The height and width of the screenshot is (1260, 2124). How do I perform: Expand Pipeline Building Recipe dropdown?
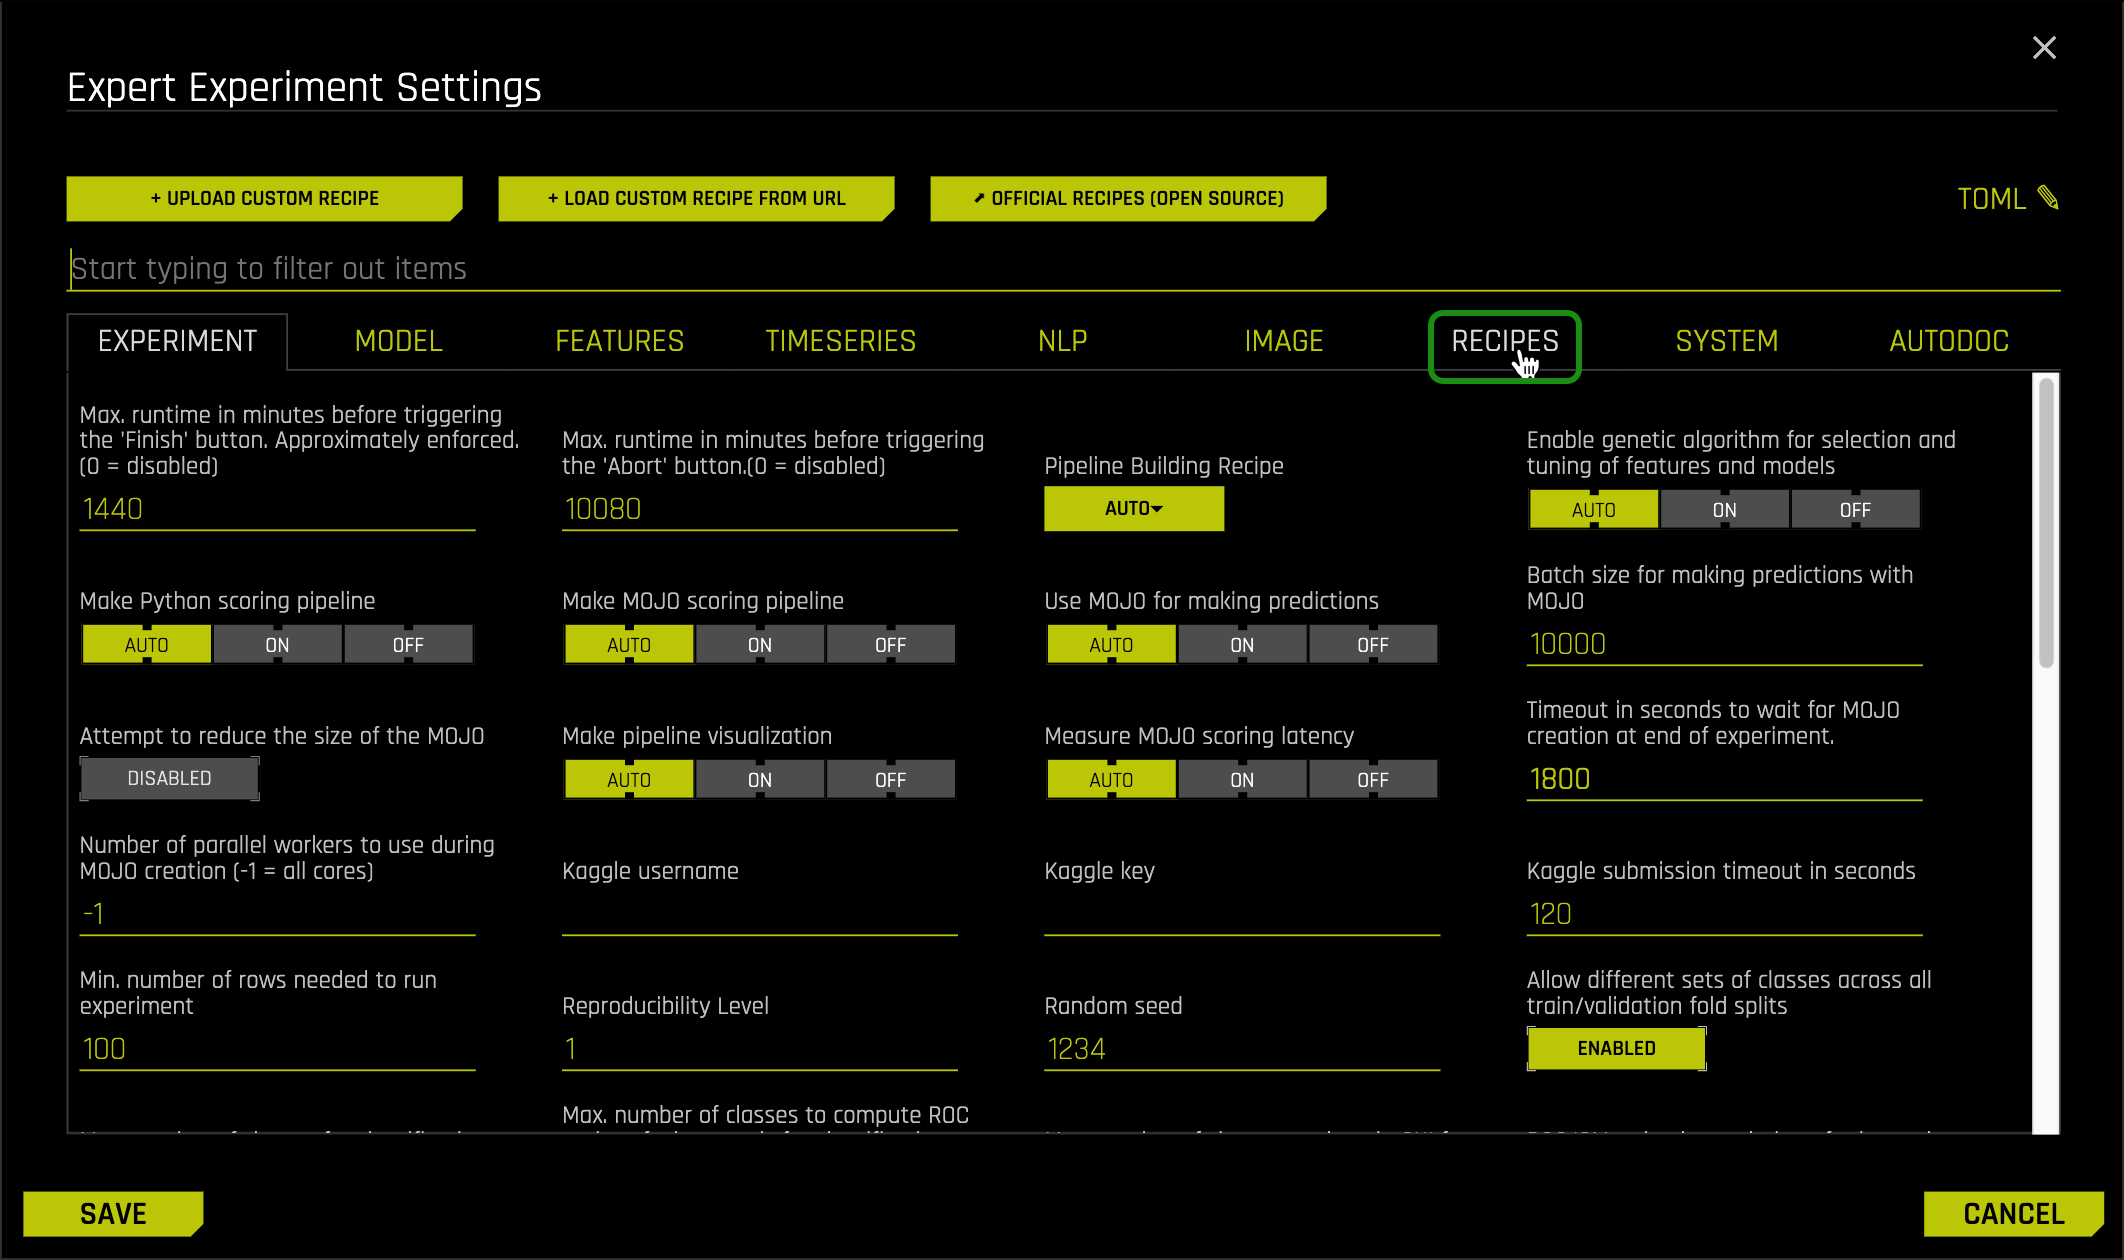[x=1134, y=508]
